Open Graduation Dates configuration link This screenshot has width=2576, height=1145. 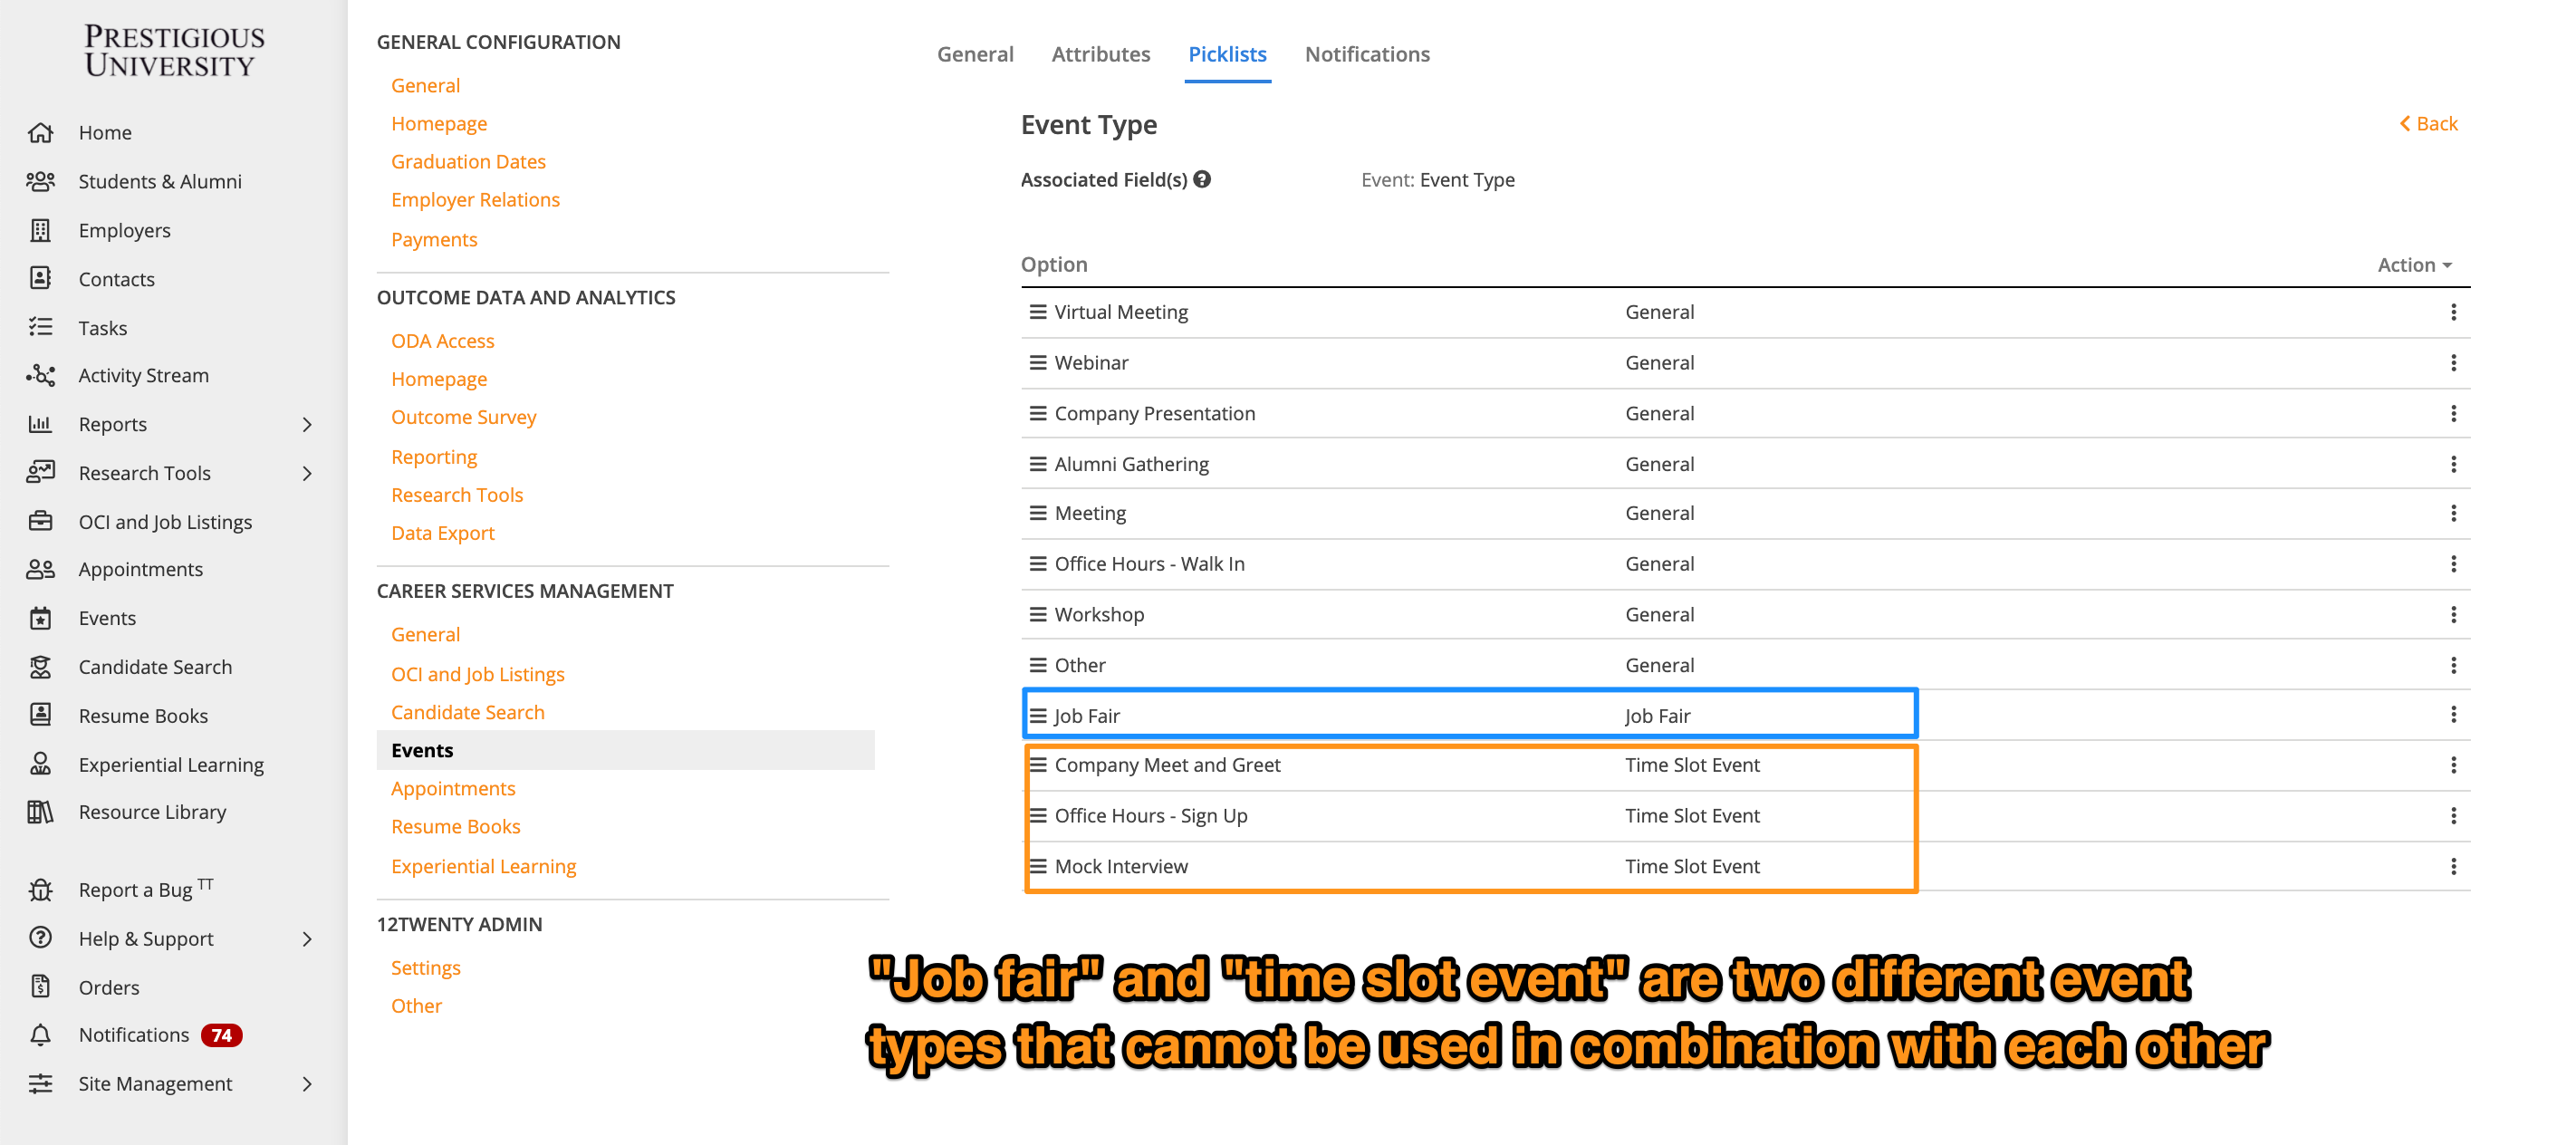pyautogui.click(x=468, y=161)
